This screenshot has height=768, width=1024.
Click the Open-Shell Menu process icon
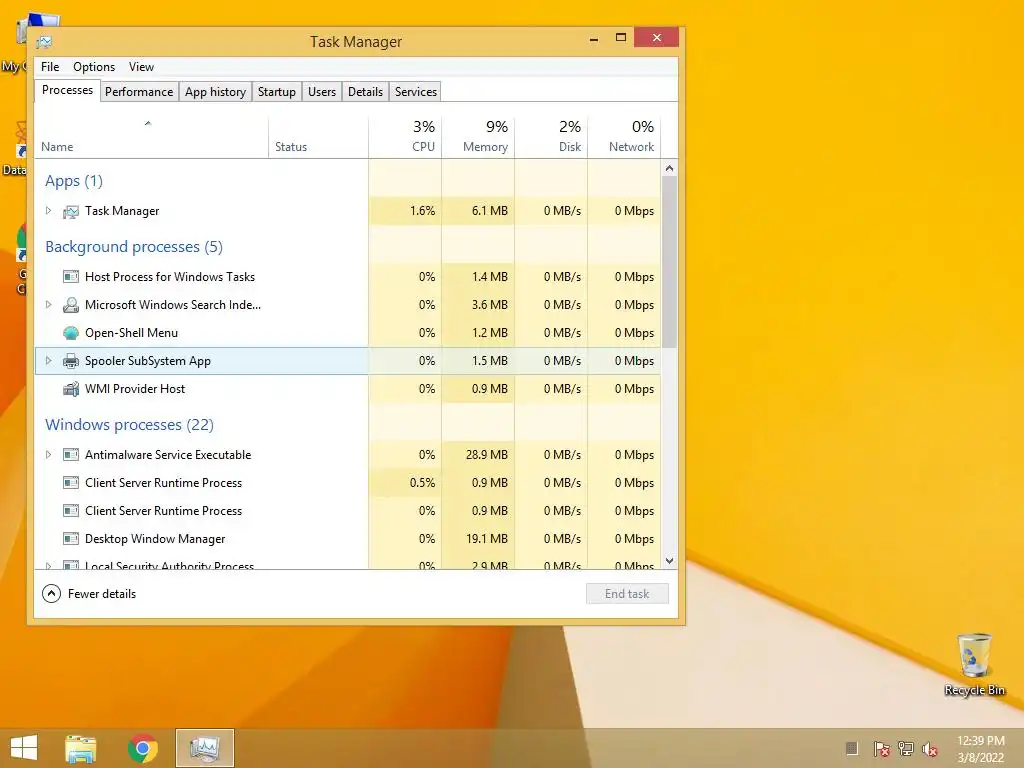(71, 333)
